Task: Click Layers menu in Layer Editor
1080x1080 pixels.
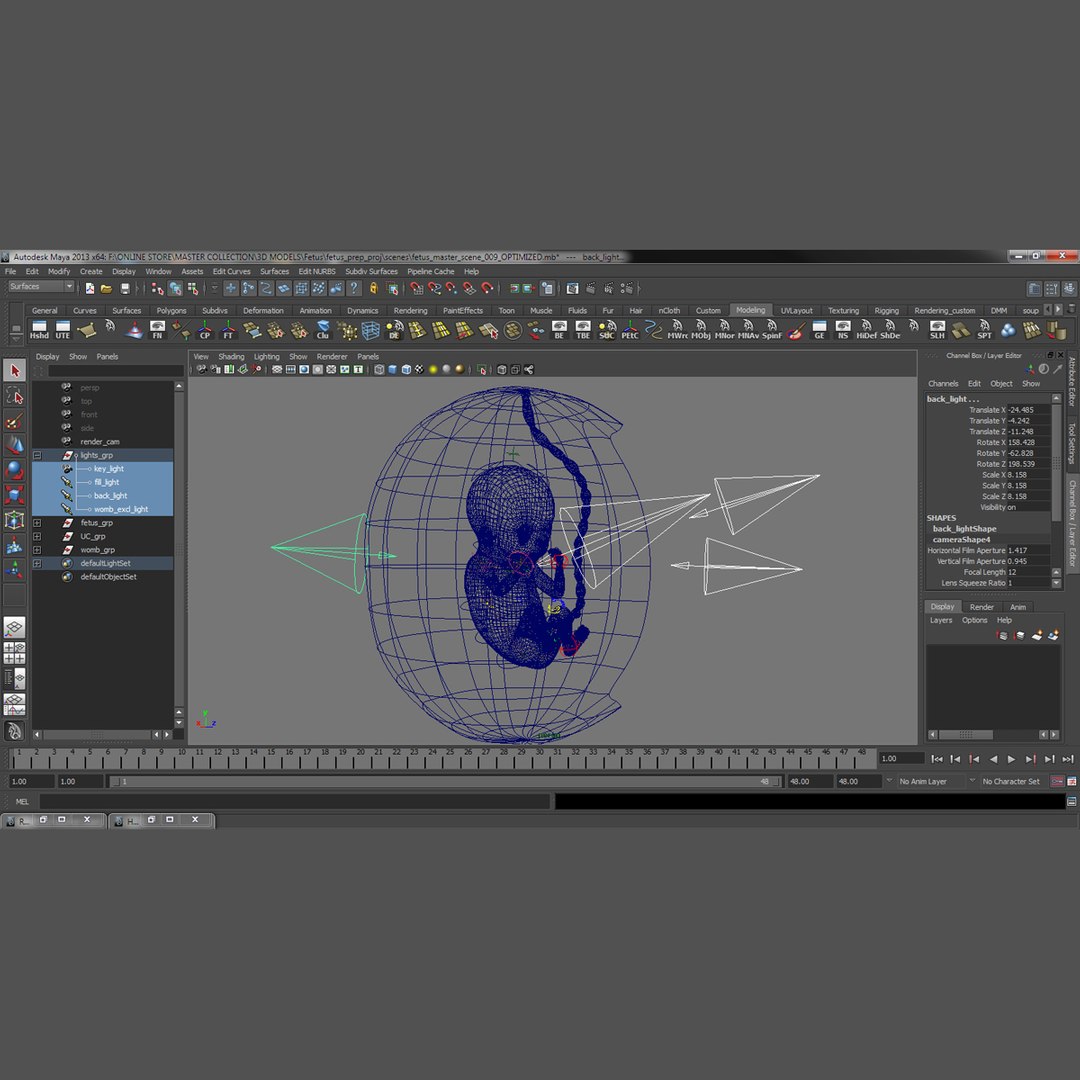Action: click(941, 620)
